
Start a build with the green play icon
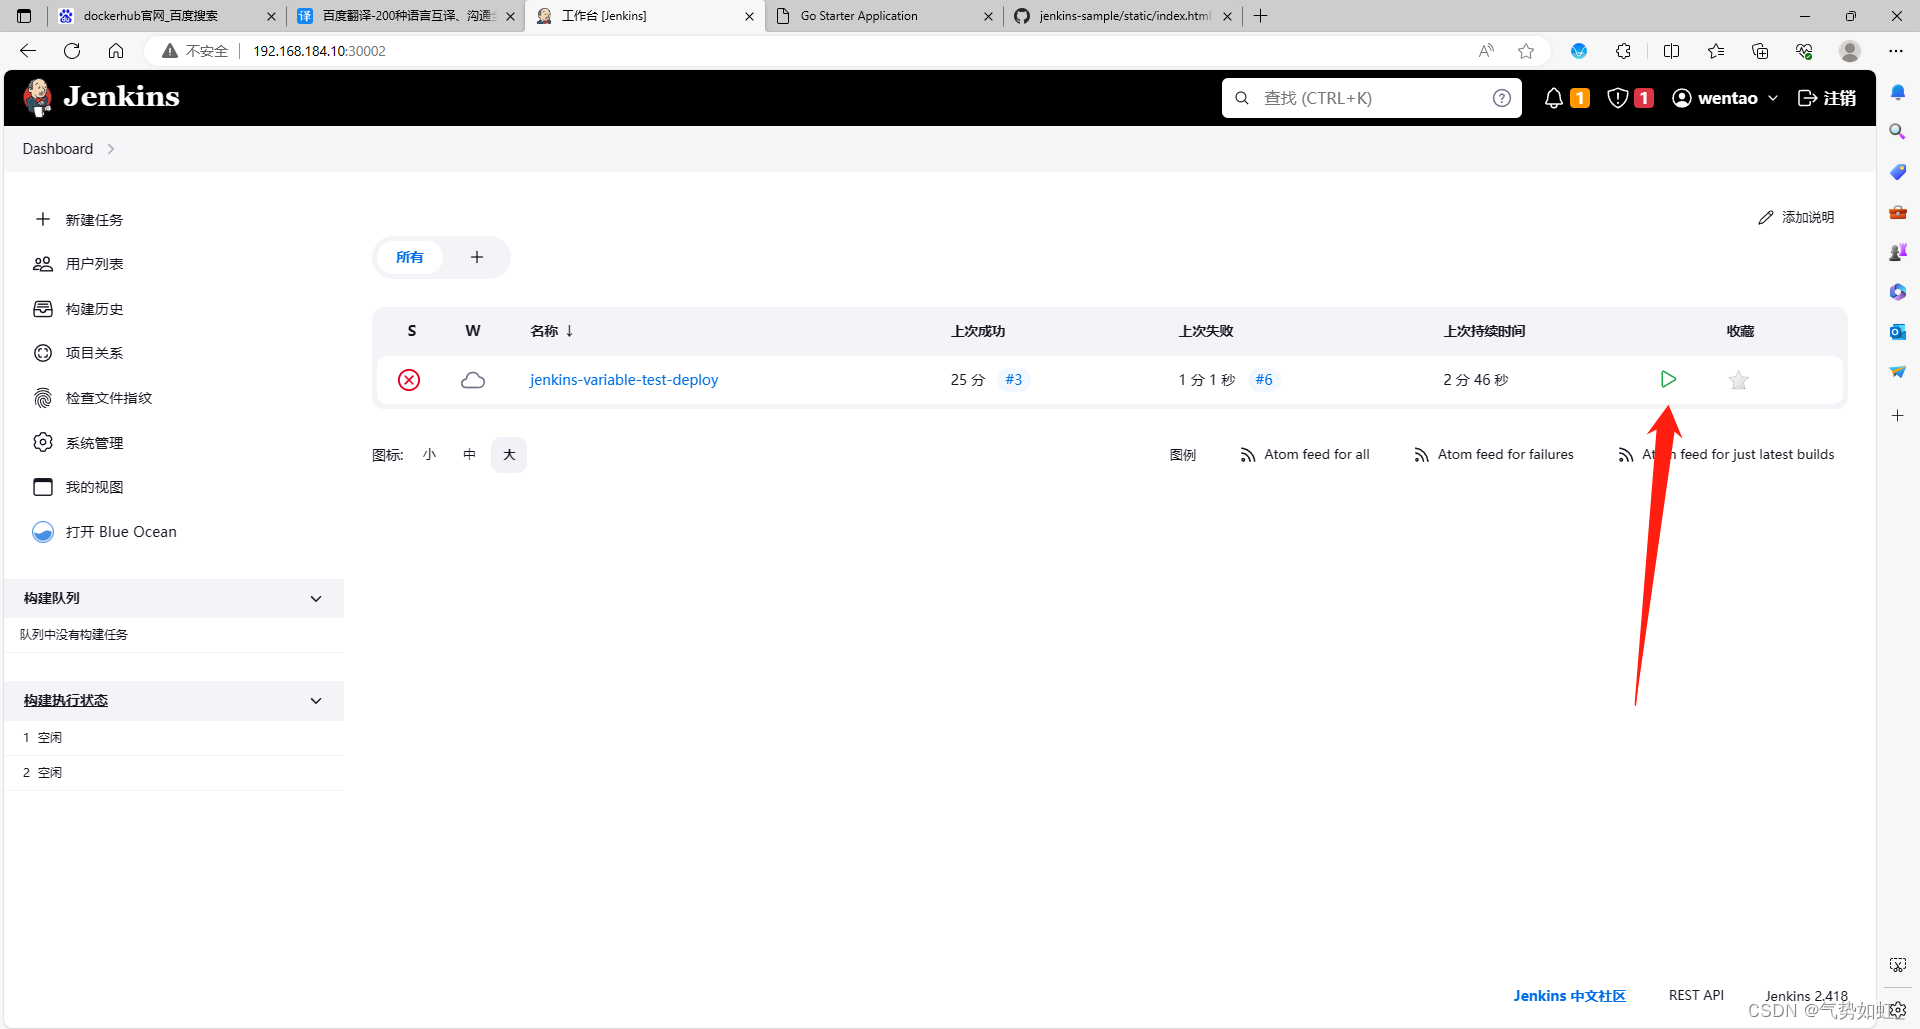tap(1668, 379)
